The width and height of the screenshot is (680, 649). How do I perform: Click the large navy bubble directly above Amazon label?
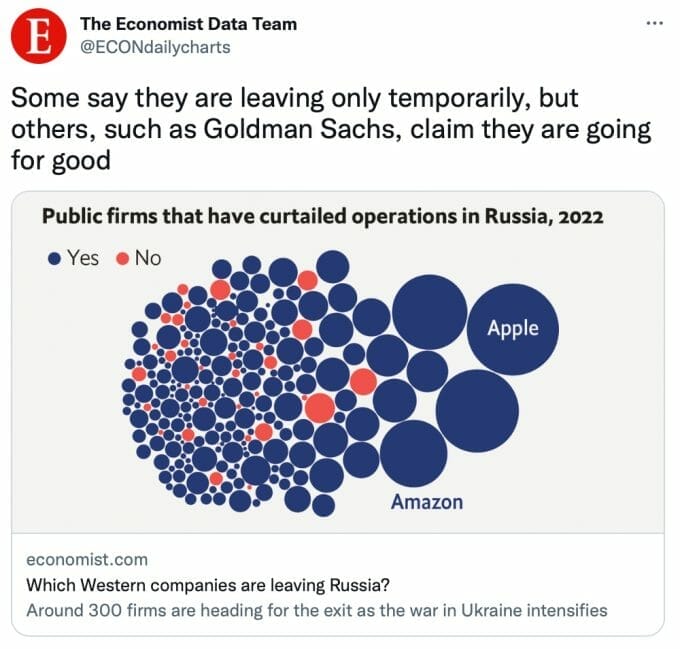(413, 454)
